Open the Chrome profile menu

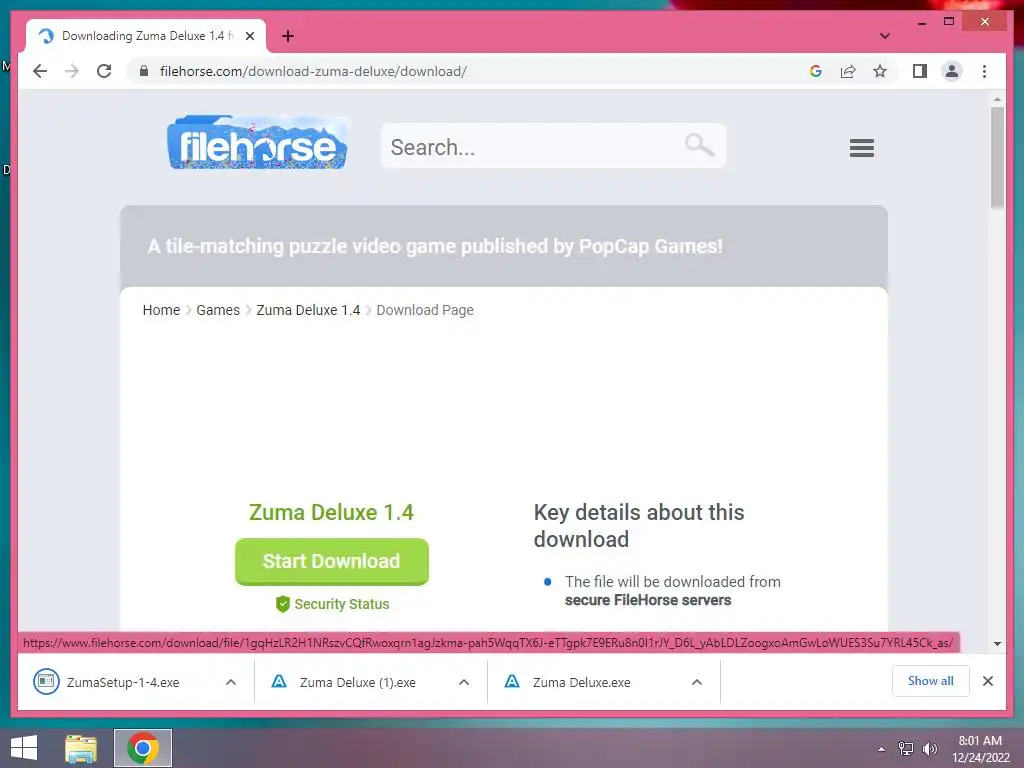(952, 71)
